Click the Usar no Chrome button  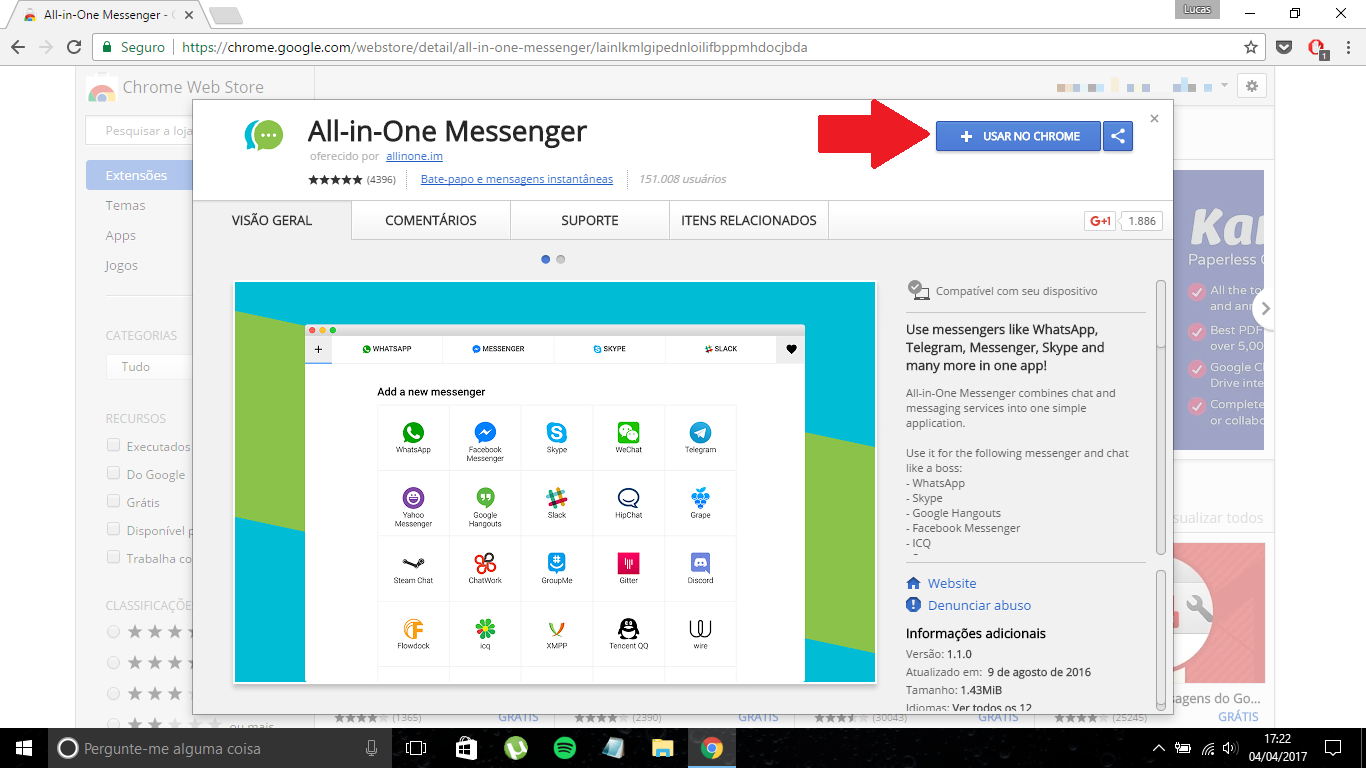click(1018, 137)
